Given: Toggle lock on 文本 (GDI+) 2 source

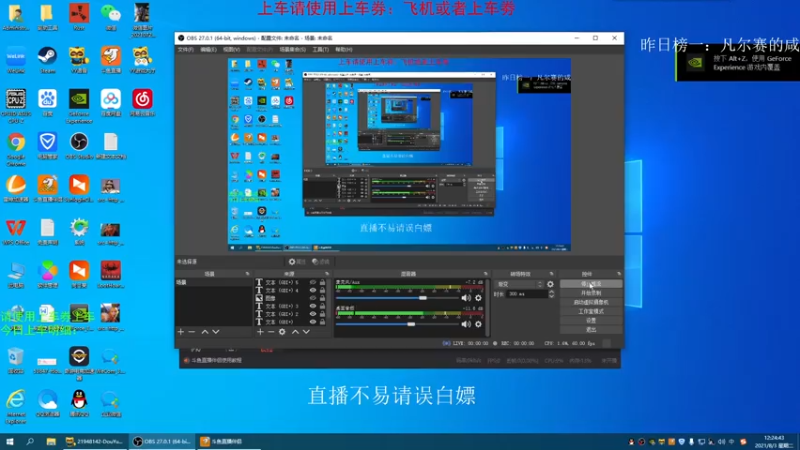Looking at the screenshot, I should click(x=322, y=314).
